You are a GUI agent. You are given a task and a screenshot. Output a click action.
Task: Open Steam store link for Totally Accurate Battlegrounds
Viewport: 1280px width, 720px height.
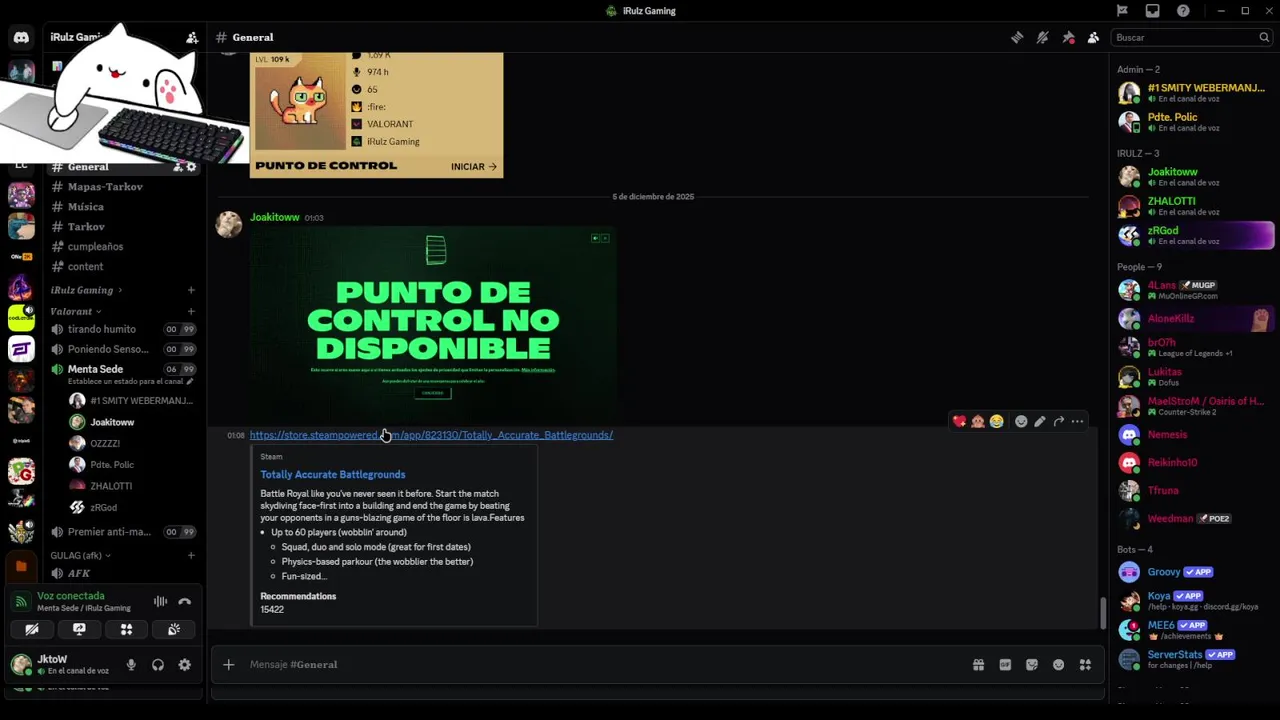coord(431,435)
